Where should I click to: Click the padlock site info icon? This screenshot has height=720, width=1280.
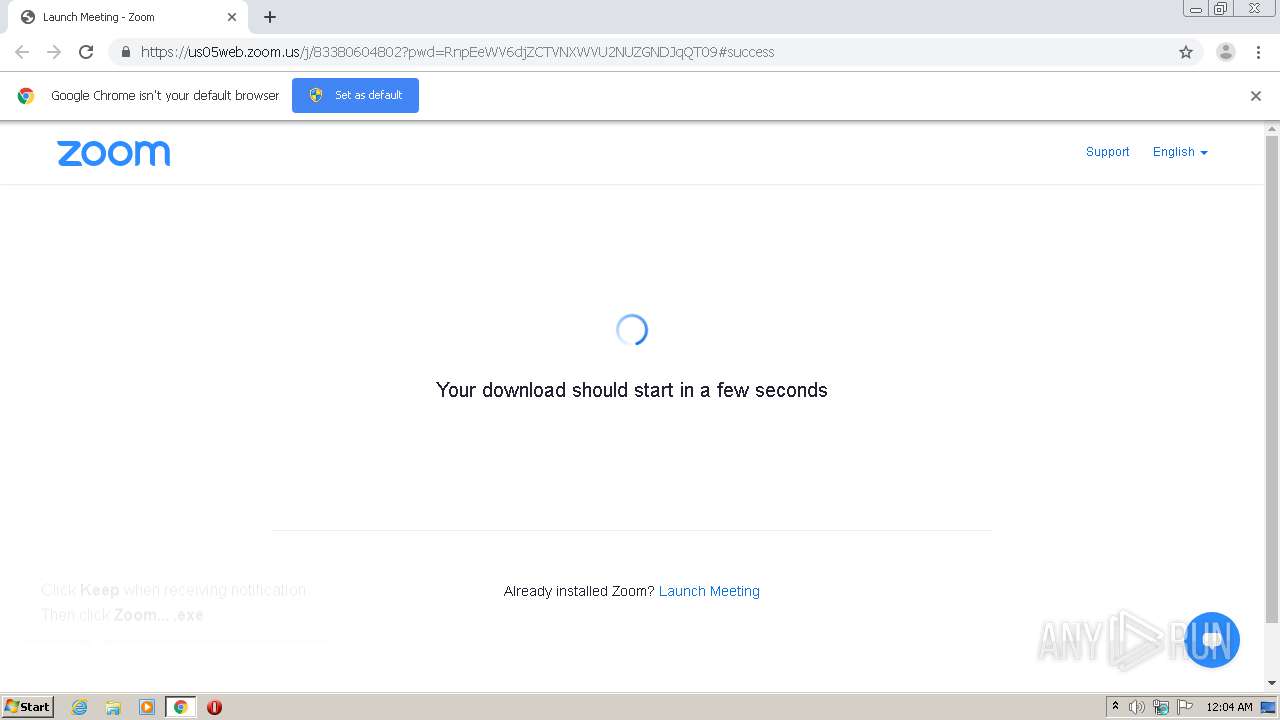[x=125, y=52]
